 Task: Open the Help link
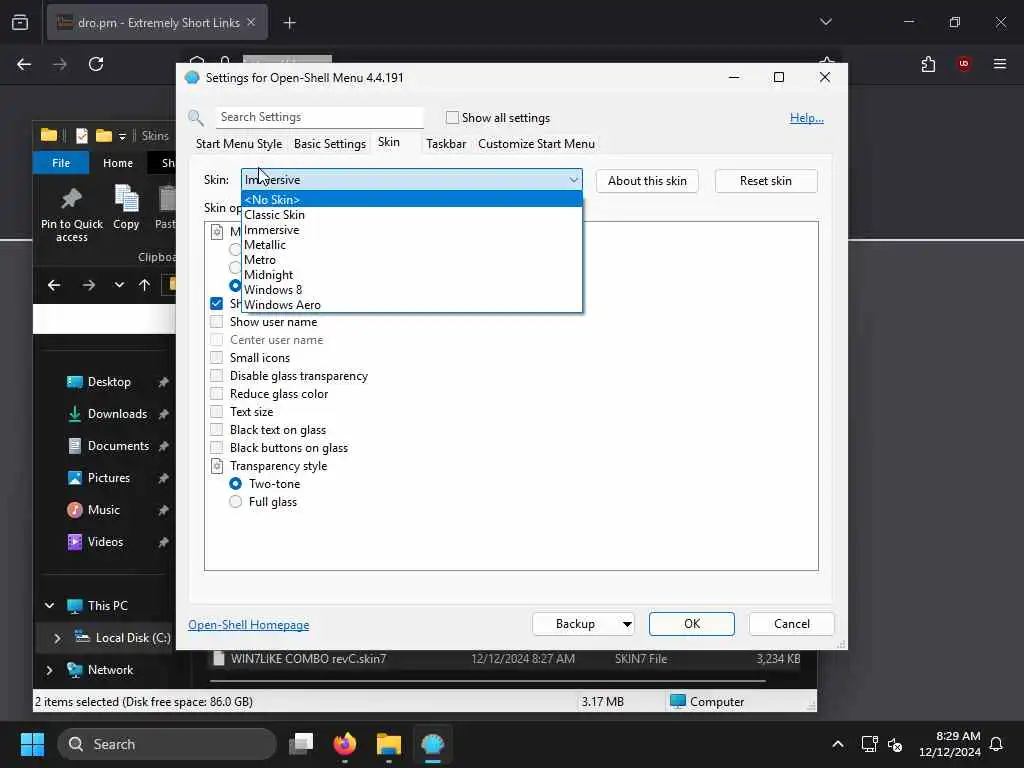pos(807,118)
